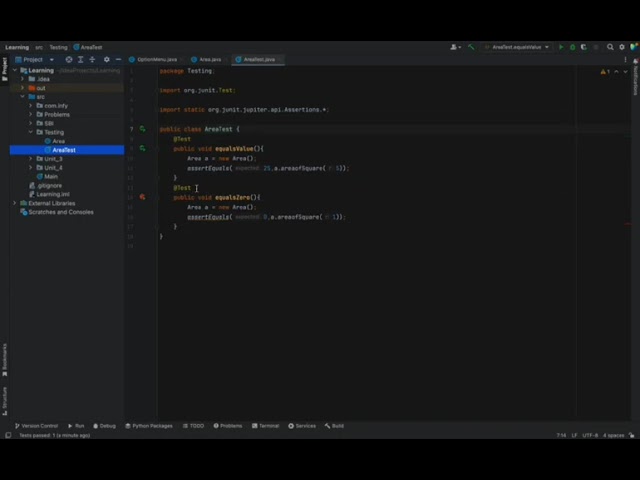This screenshot has width=640, height=480.
Task: Click Collapse All icon in Project panel
Action: (x=92, y=60)
